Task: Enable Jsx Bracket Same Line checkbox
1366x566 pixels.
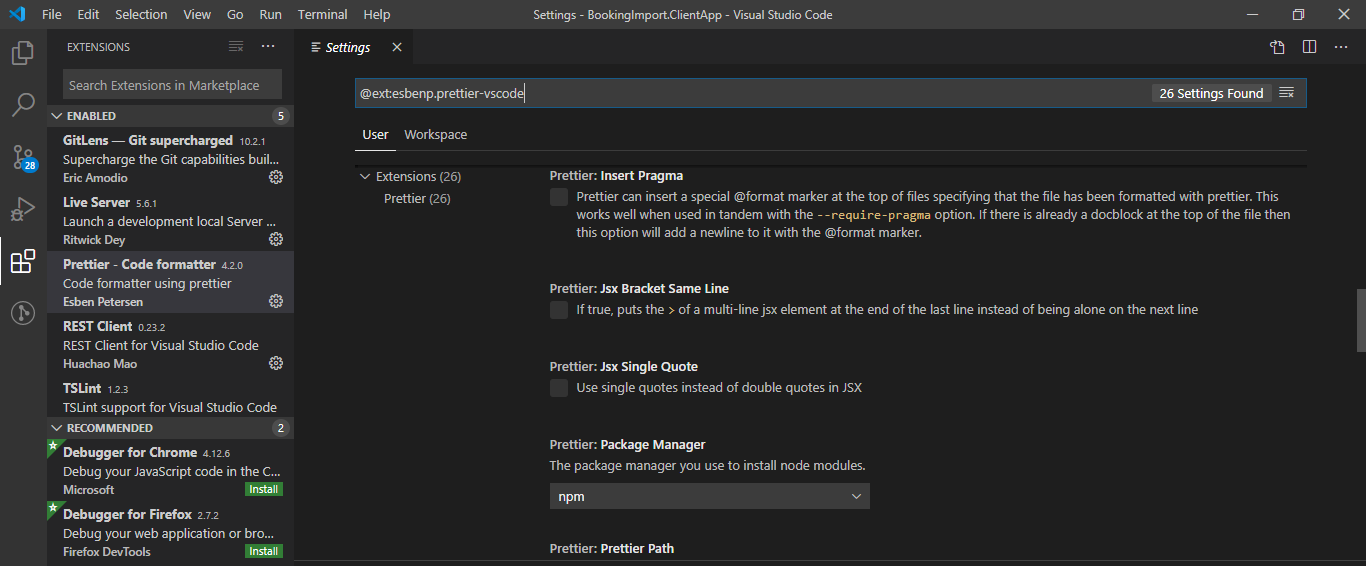Action: coord(559,310)
